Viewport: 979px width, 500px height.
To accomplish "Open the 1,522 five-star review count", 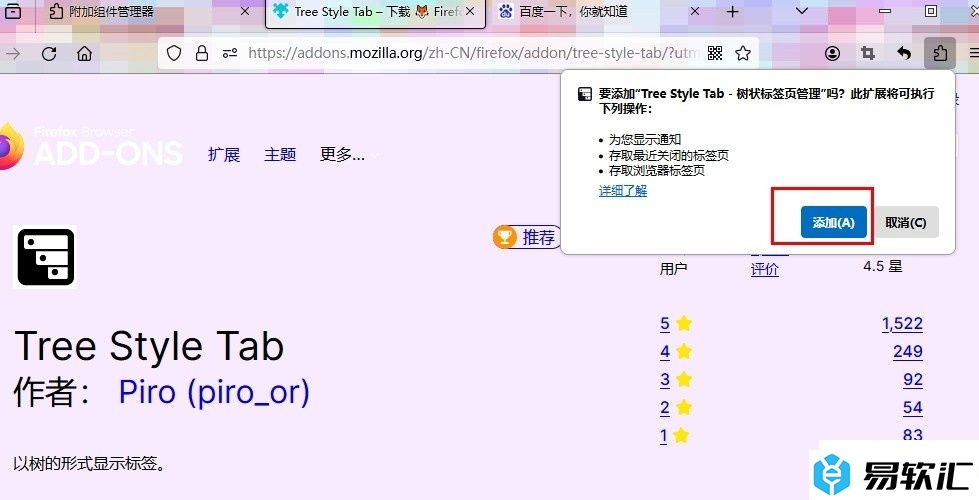I will click(x=902, y=323).
